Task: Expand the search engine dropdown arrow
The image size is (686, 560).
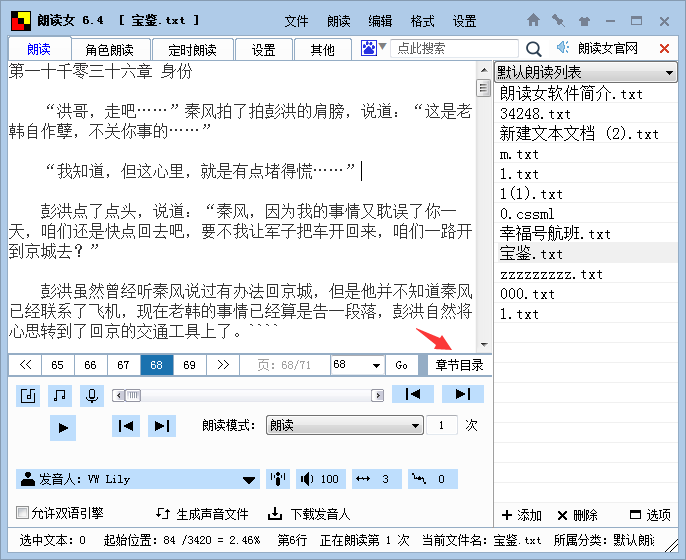Action: click(x=382, y=46)
